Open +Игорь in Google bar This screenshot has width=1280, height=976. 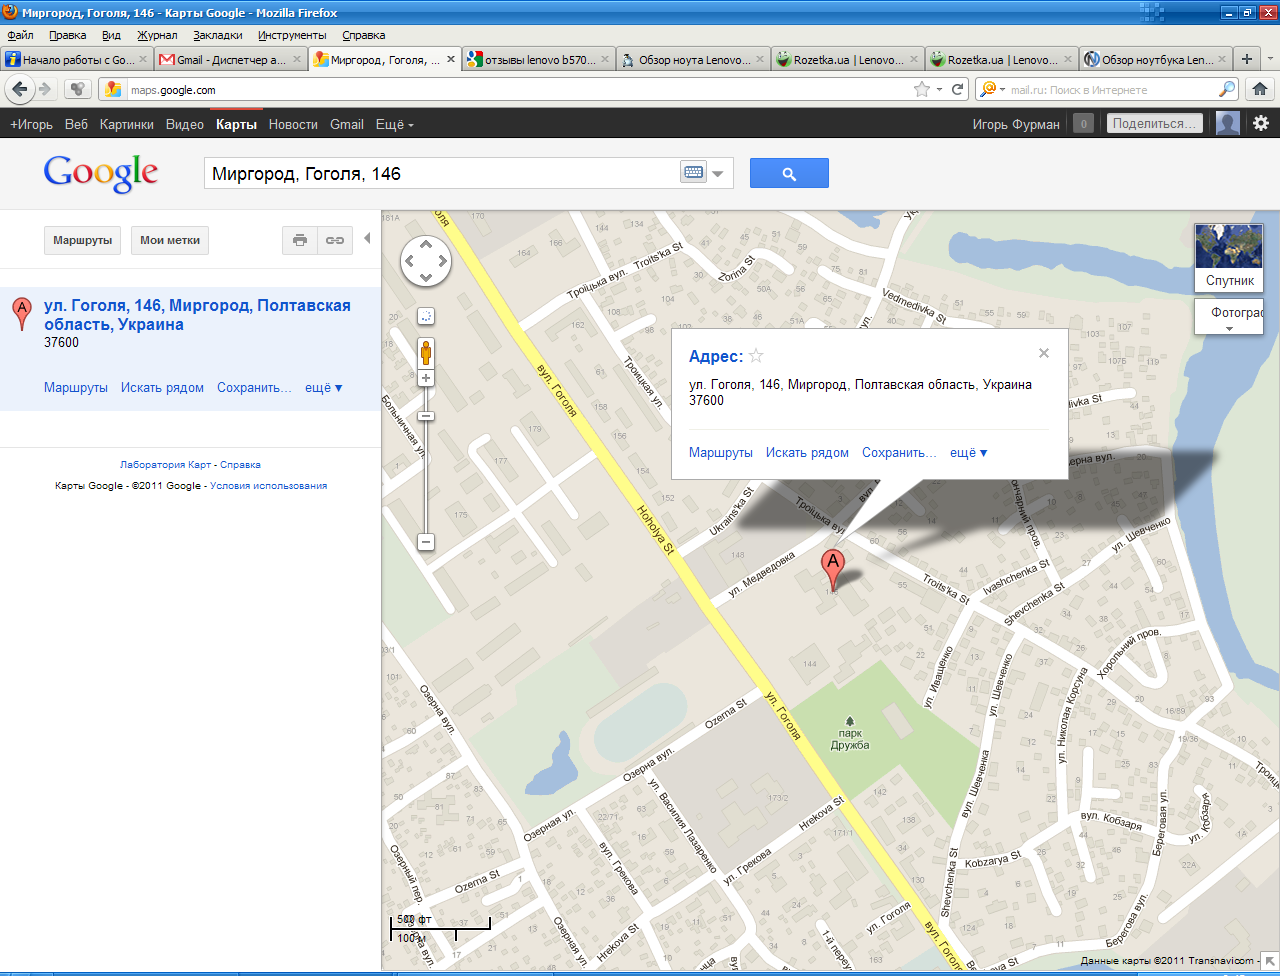[31, 124]
